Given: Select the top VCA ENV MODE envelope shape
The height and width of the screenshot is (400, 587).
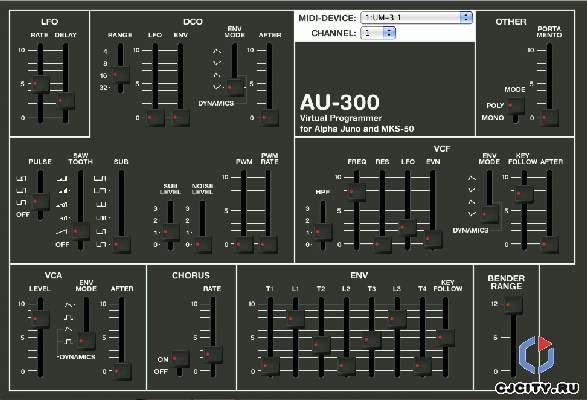Looking at the screenshot, I should (x=69, y=304).
